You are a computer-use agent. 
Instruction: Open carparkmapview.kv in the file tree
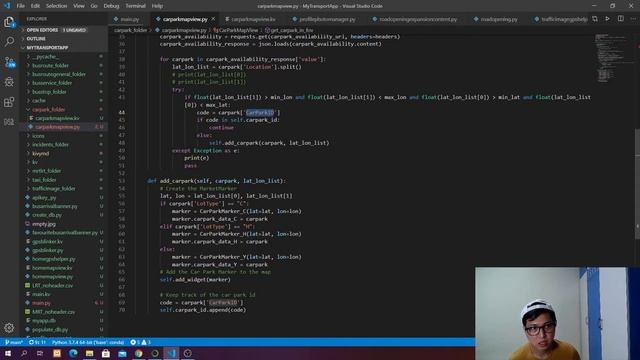[x=63, y=118]
